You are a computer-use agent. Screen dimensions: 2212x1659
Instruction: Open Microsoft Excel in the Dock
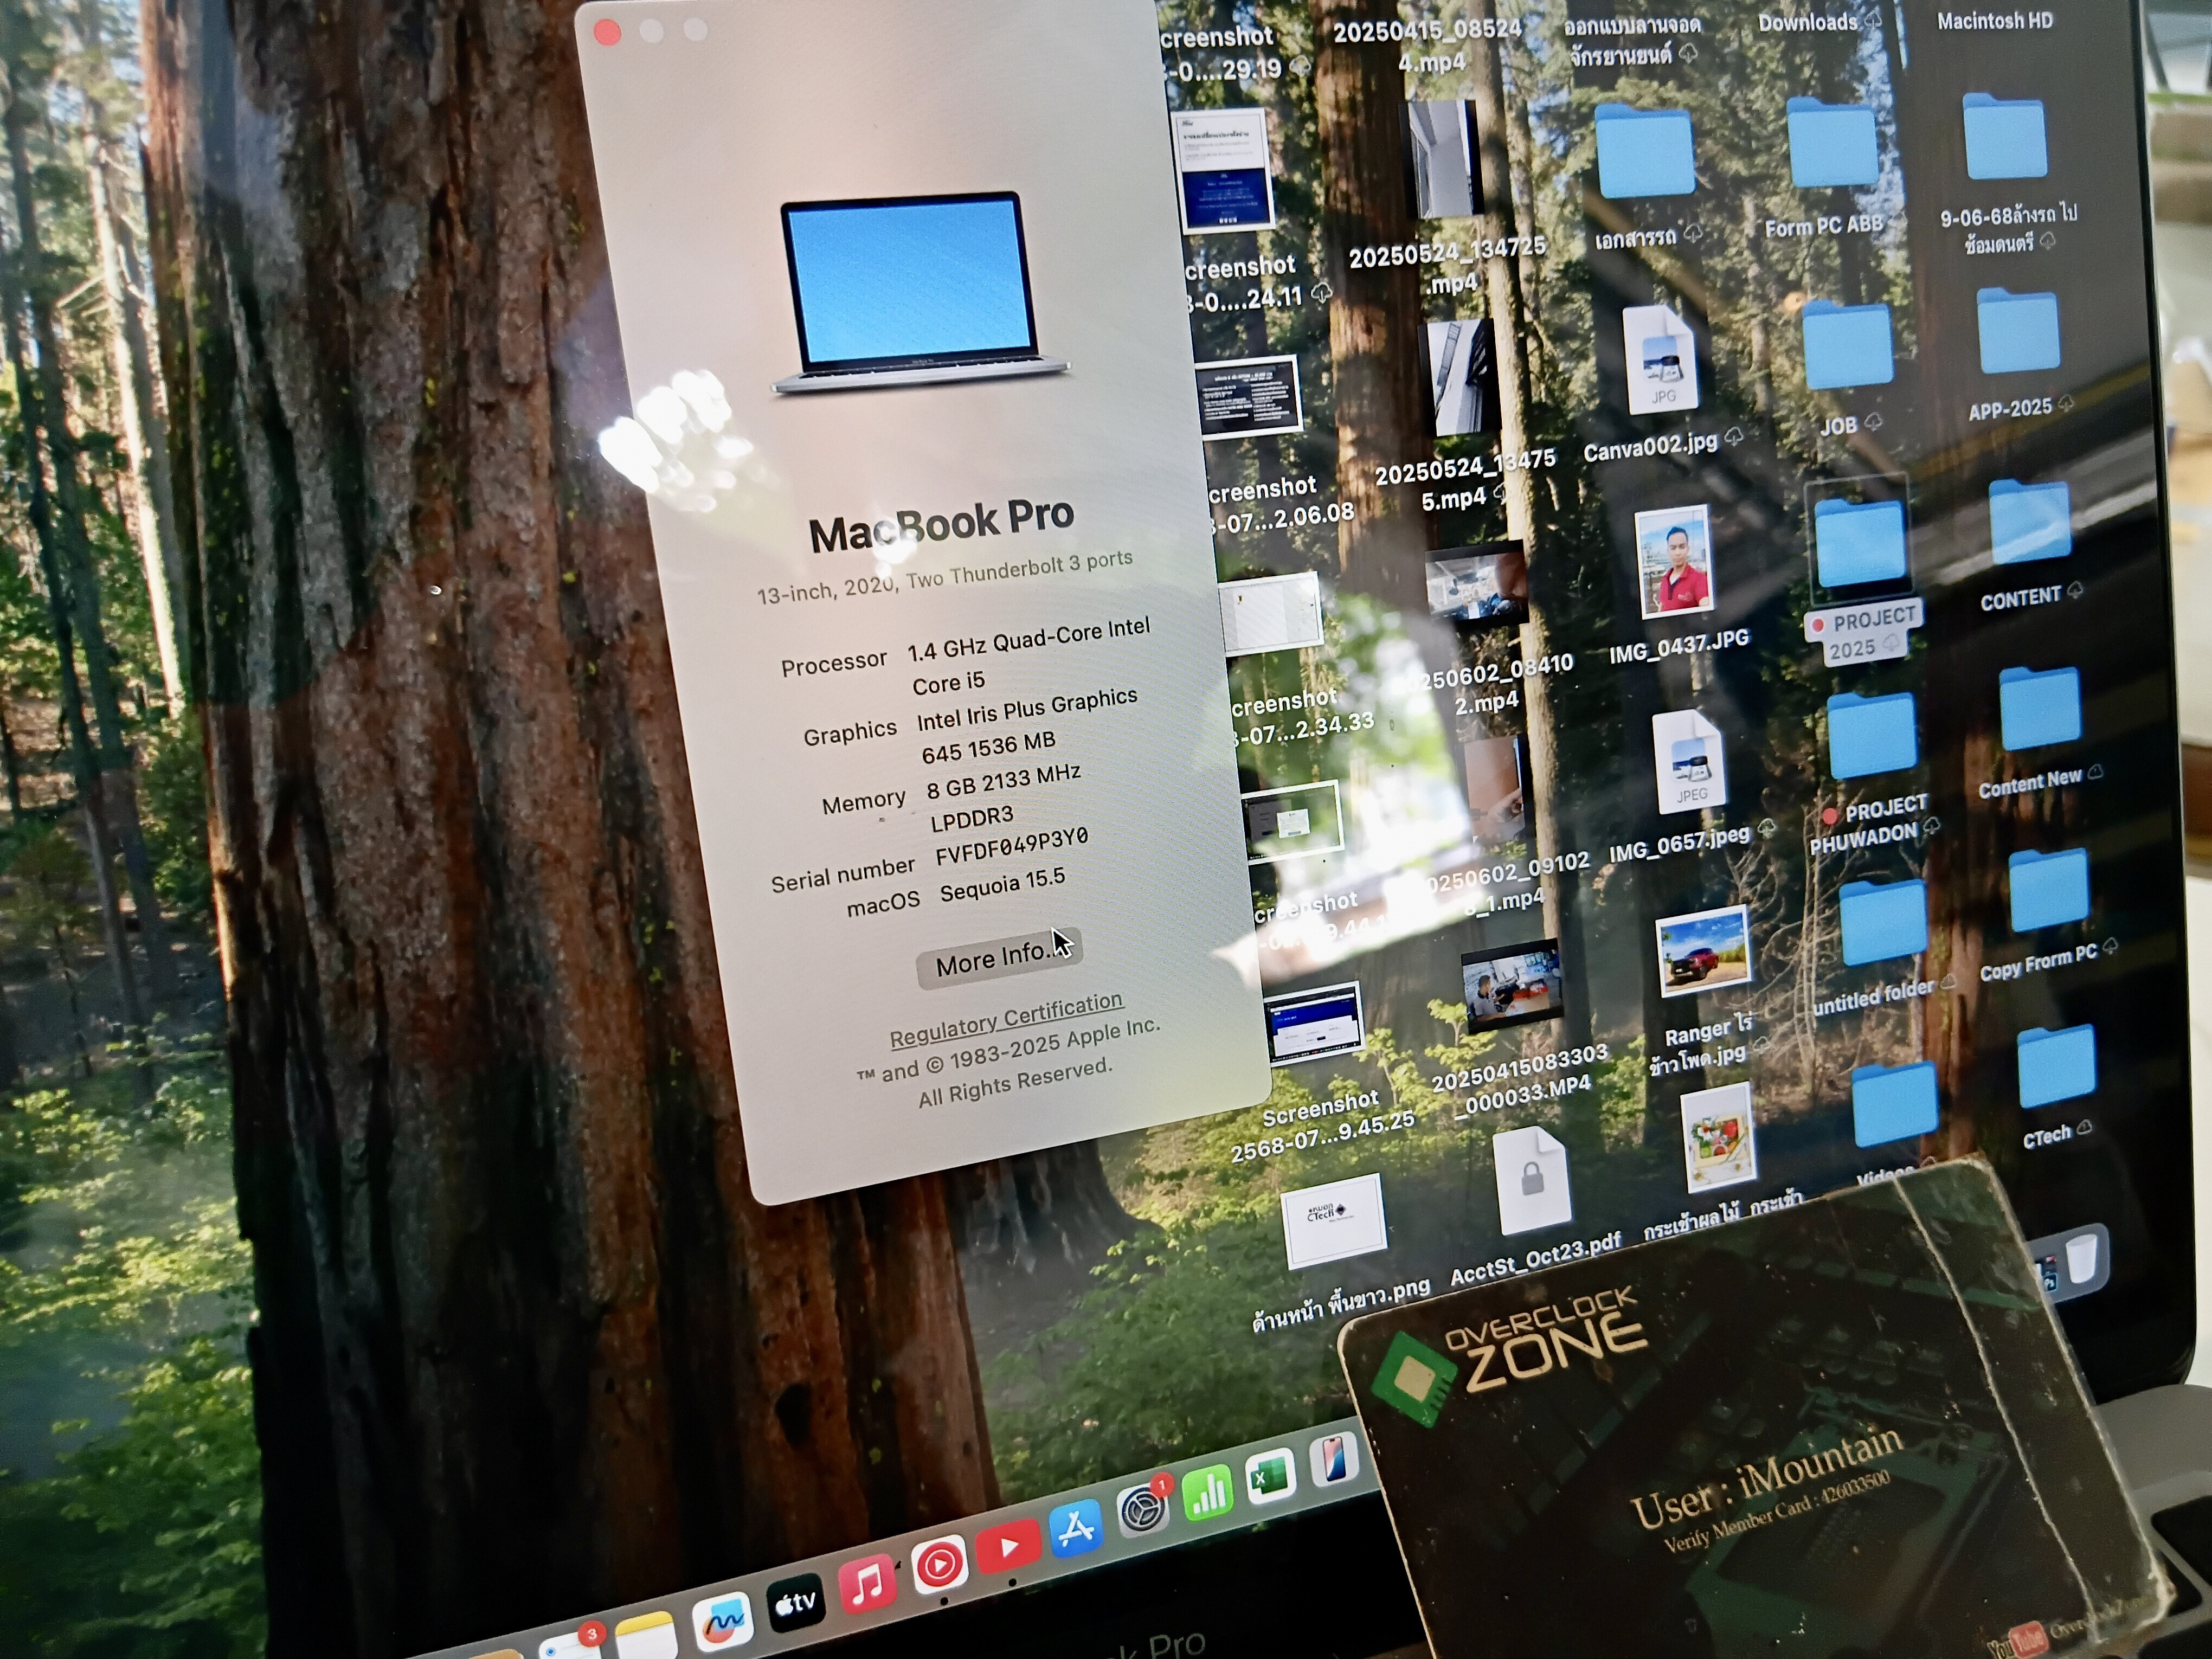click(1270, 1476)
